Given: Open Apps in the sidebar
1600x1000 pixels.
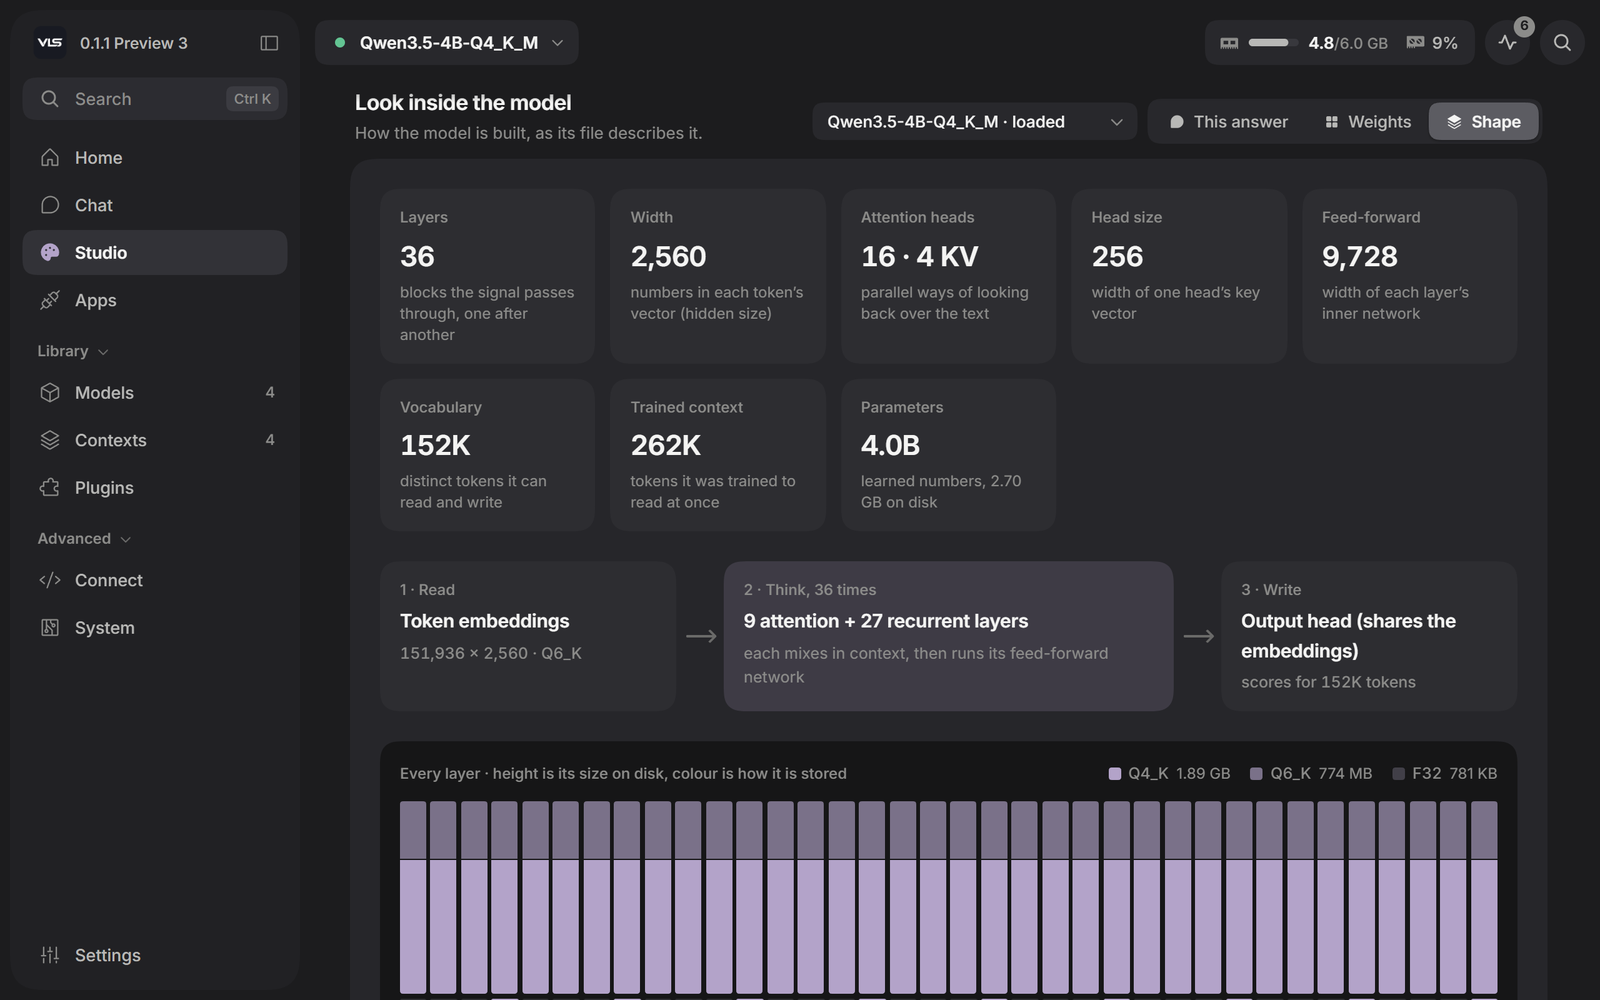Looking at the screenshot, I should 155,300.
